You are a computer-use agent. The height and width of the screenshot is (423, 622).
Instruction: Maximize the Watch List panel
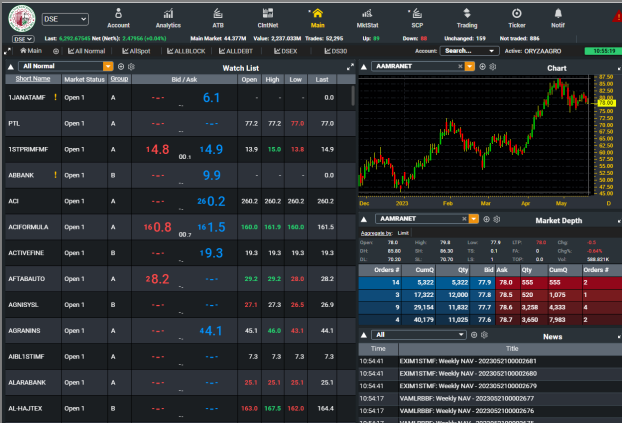[x=349, y=67]
